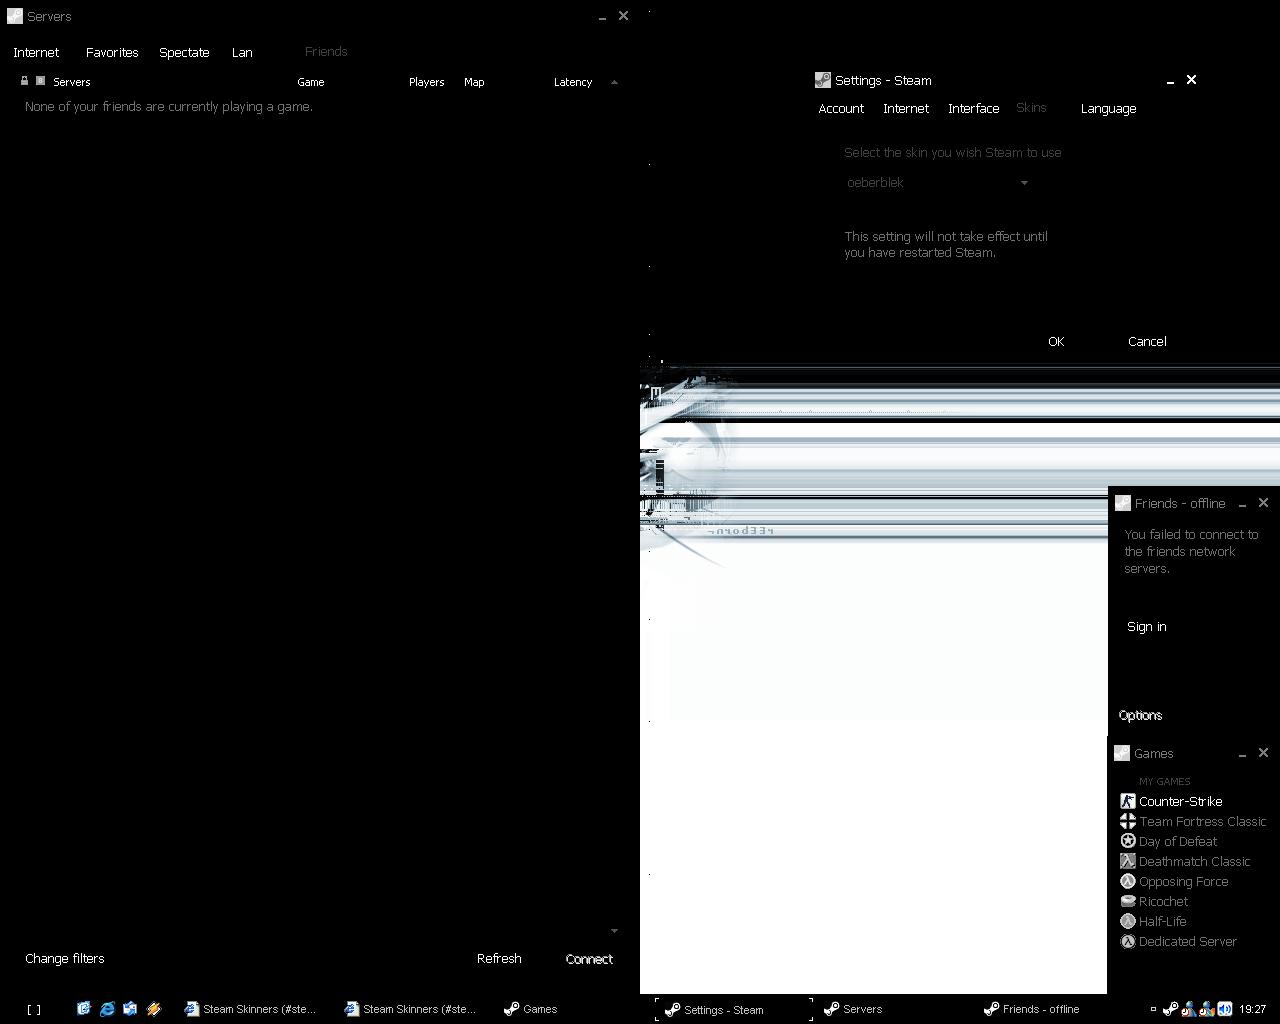Image resolution: width=1280 pixels, height=1024 pixels.
Task: Select Team Fortress Classic game
Action: click(x=1202, y=821)
